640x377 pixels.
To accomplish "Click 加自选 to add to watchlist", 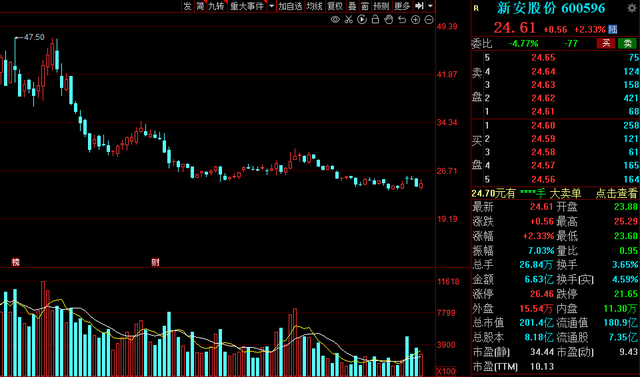I will [x=290, y=6].
